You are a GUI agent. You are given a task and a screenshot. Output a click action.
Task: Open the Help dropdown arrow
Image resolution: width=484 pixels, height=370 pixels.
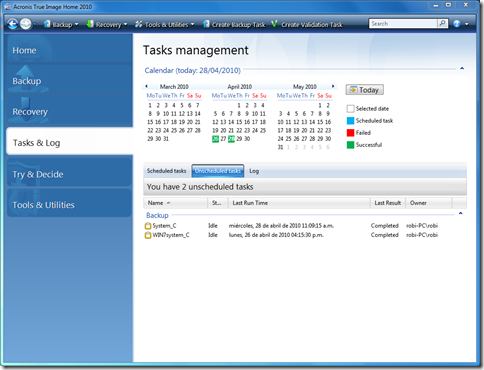click(466, 24)
